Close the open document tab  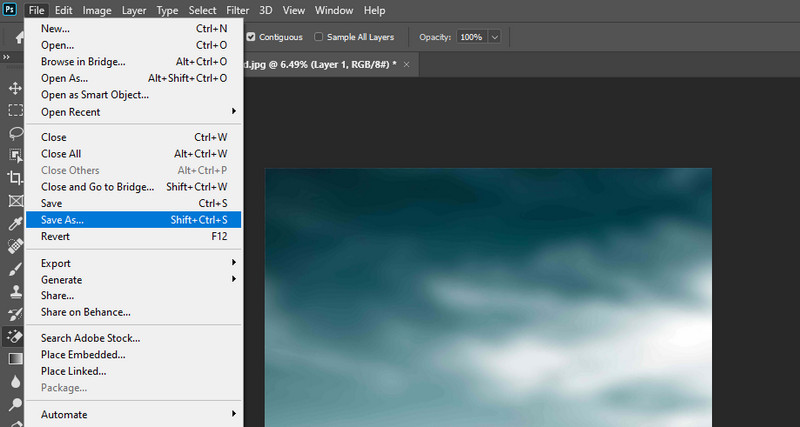405,64
